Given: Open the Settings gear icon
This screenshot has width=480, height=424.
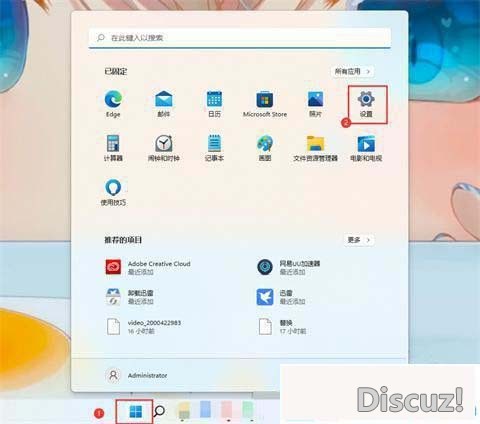Looking at the screenshot, I should click(x=366, y=104).
